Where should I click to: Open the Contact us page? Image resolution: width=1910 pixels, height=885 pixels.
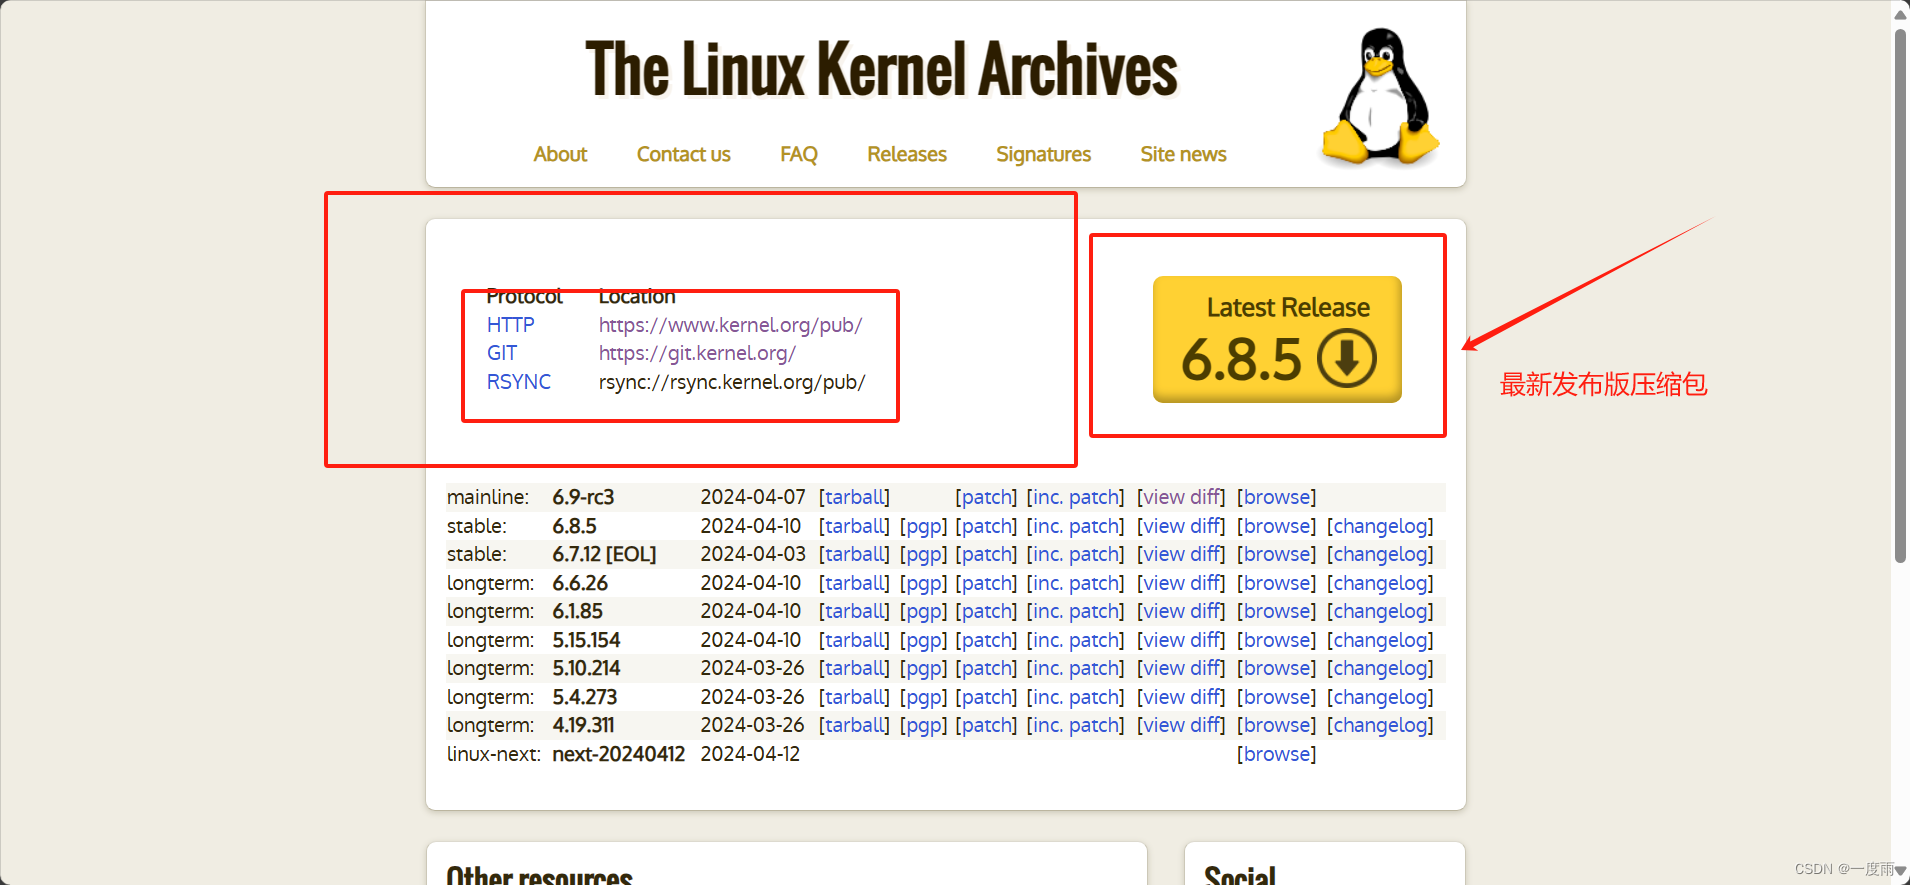[684, 154]
